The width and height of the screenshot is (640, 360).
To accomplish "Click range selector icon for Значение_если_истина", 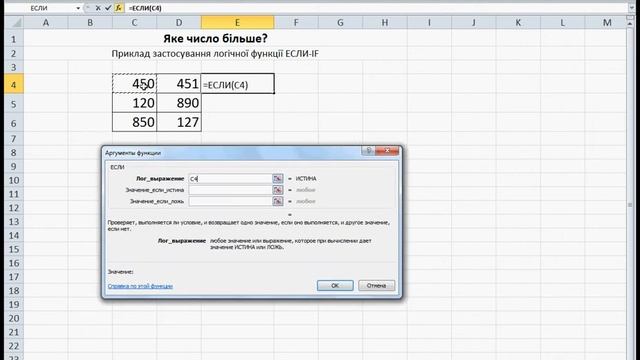I will (x=278, y=190).
